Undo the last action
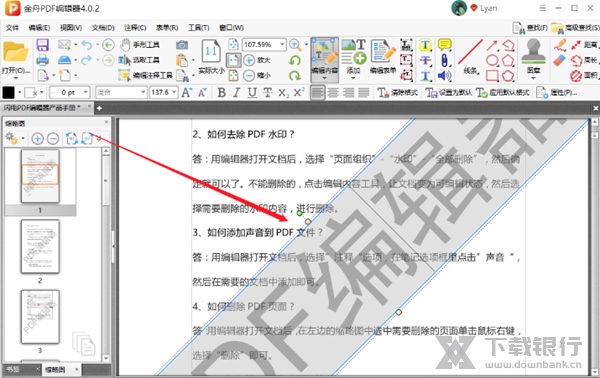Screen dimensions: 600x378 click(x=86, y=45)
